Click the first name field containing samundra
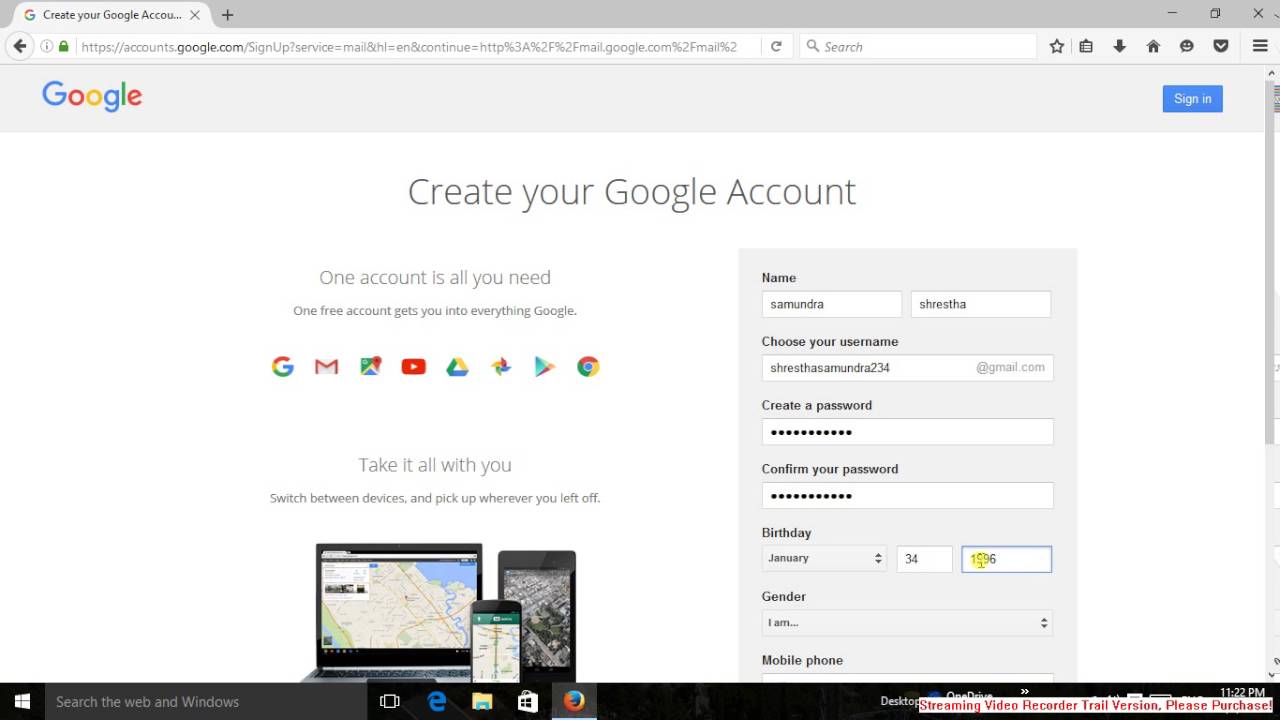 click(831, 304)
